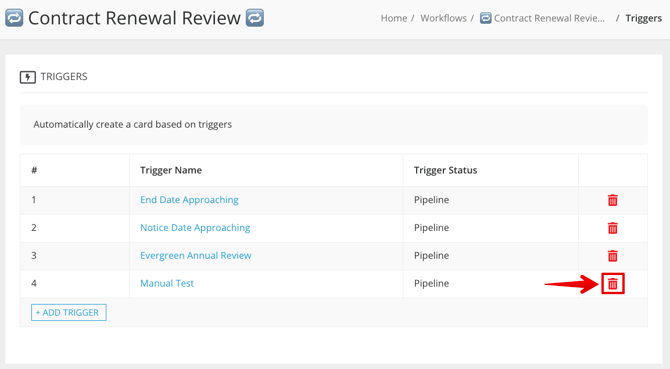Click breadcrumb workflow icon before Contract Renewal
This screenshot has width=670, height=369.
(x=485, y=18)
